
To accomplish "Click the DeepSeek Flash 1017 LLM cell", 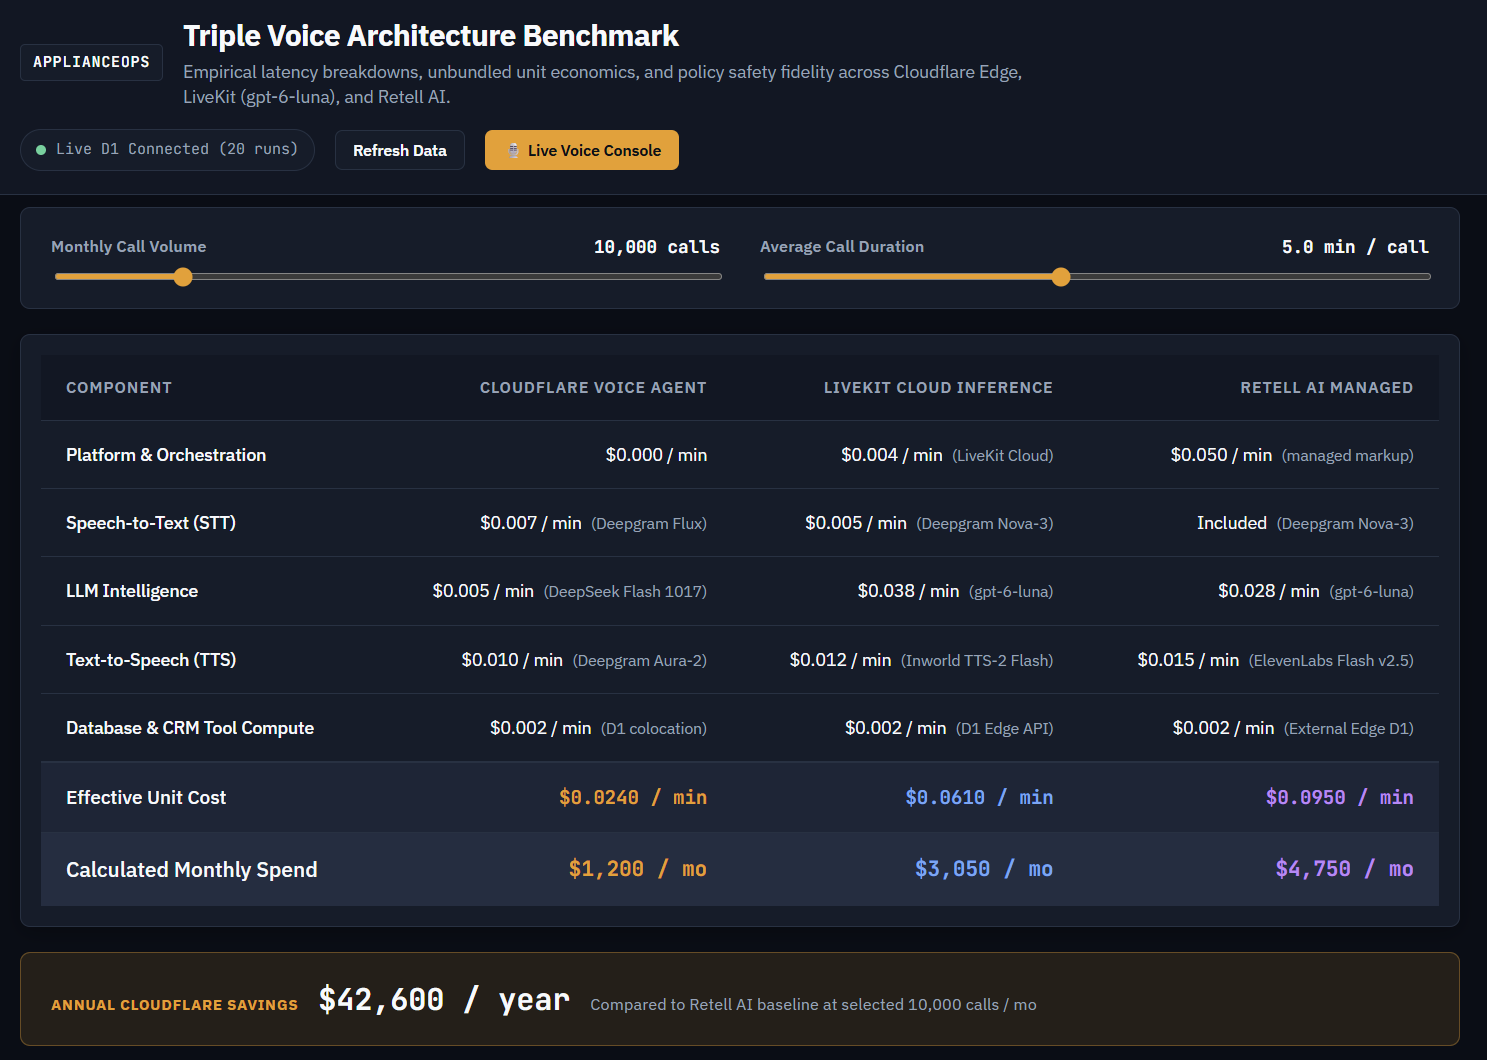I will [569, 591].
